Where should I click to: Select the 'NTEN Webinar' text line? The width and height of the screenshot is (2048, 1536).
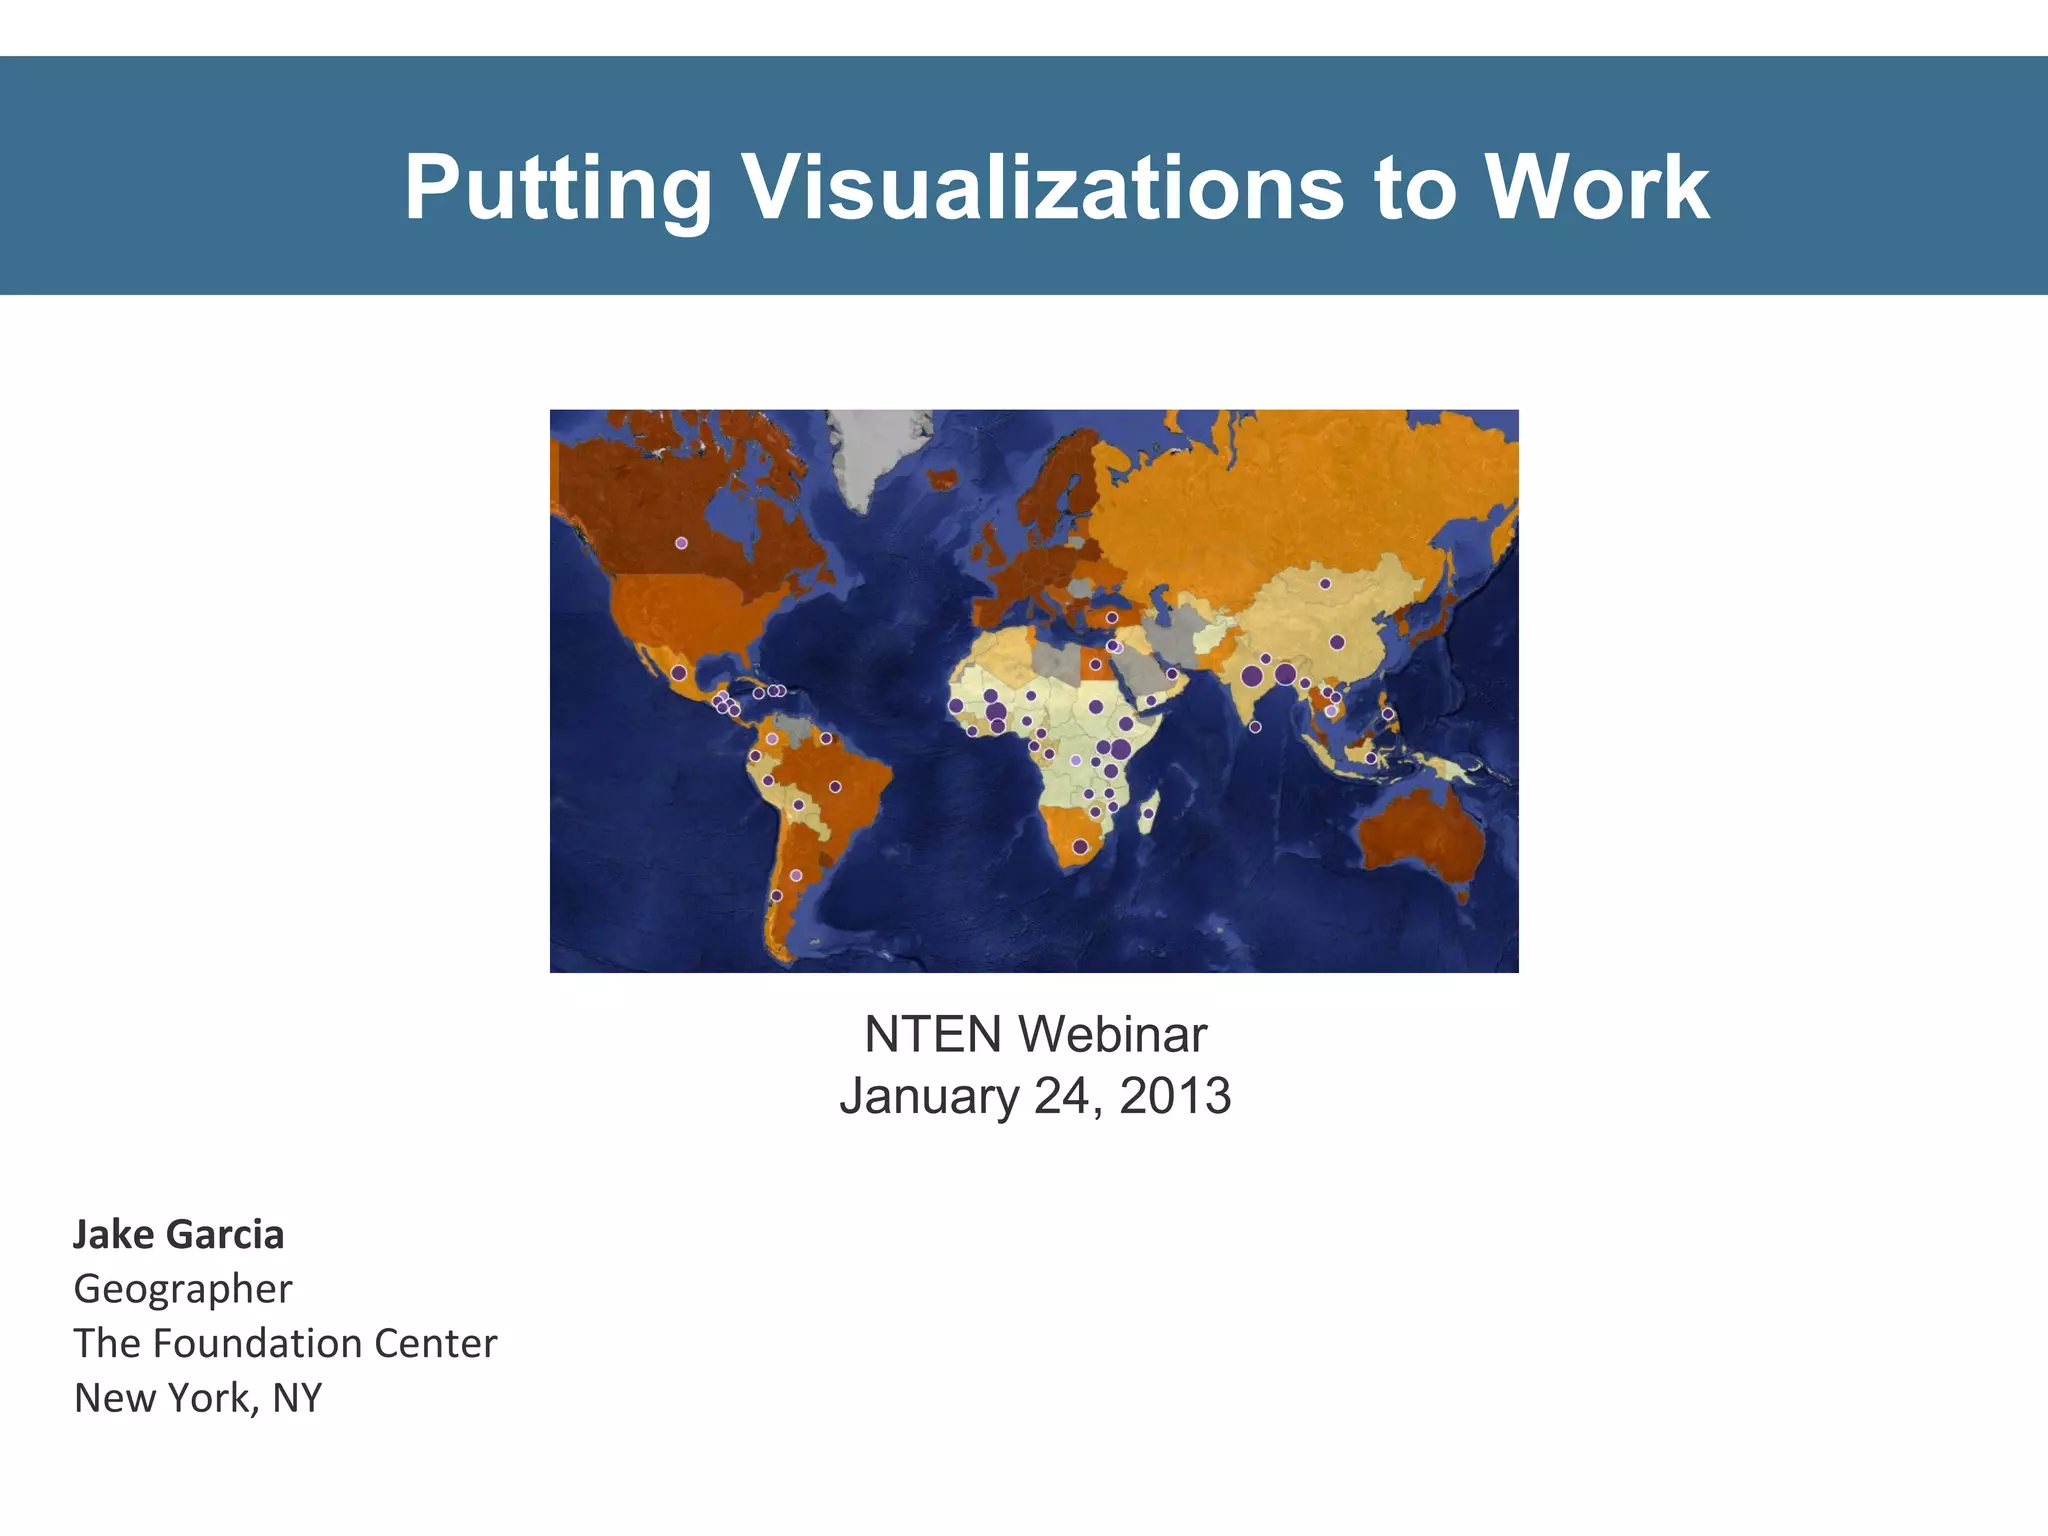pyautogui.click(x=1035, y=1034)
